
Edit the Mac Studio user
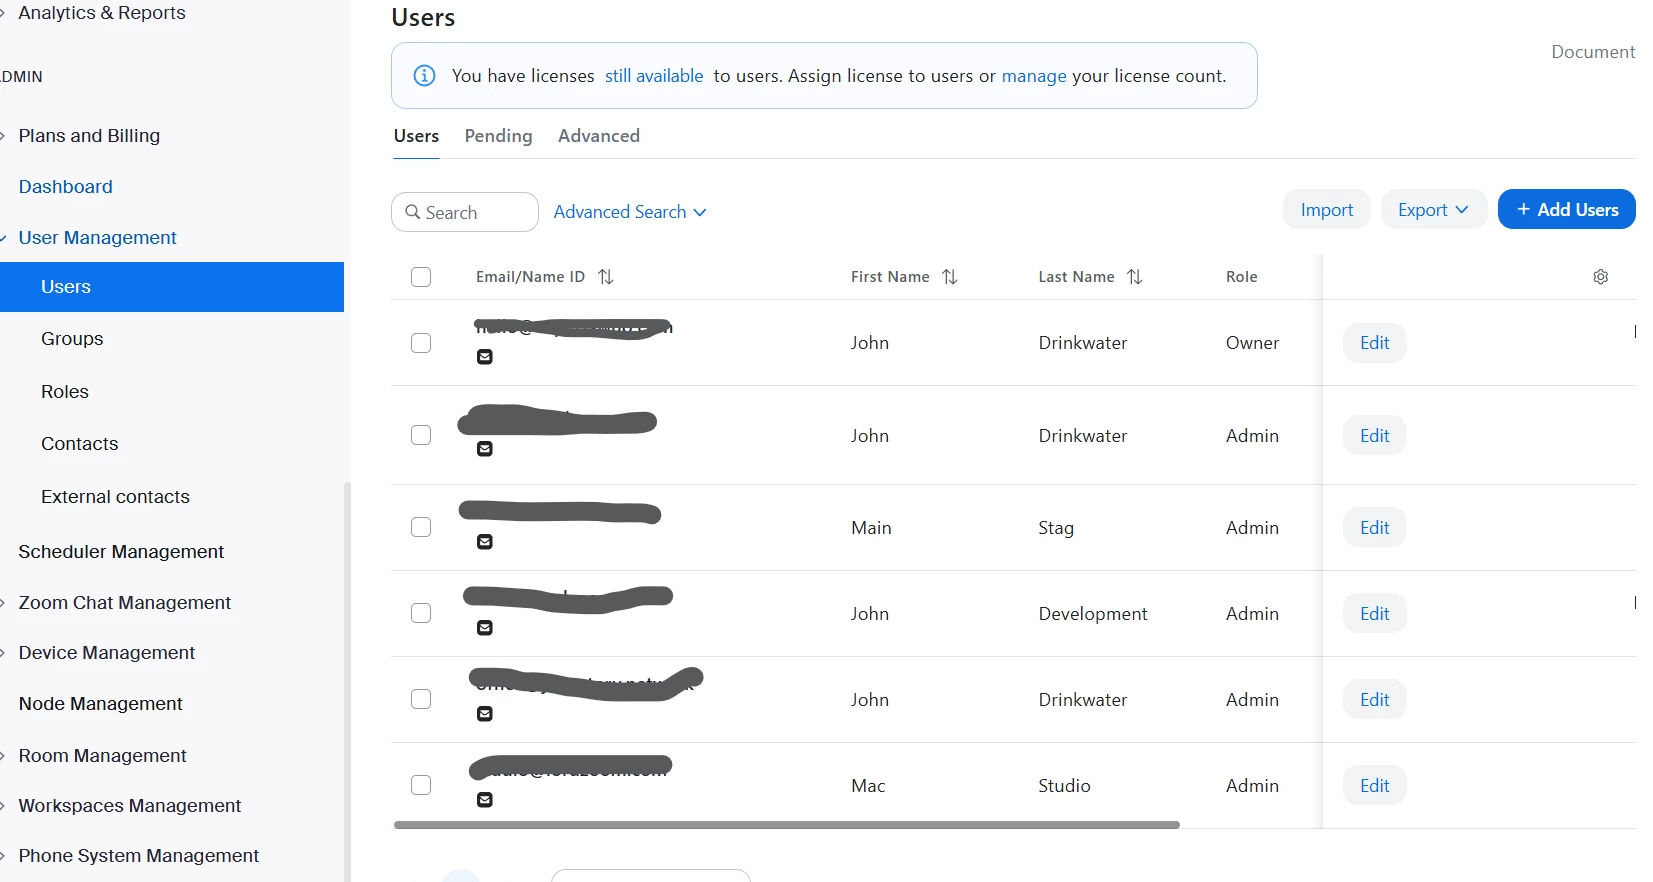pyautogui.click(x=1375, y=786)
